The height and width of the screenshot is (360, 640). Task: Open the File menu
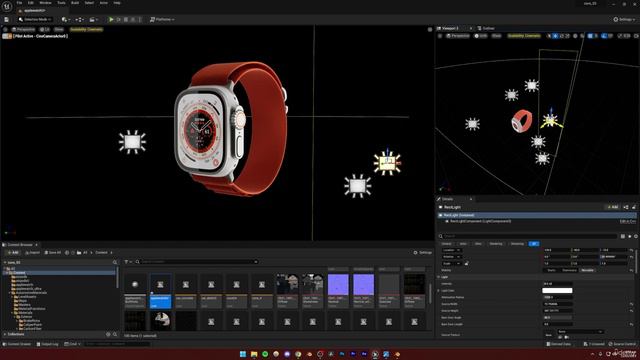tap(19, 2)
